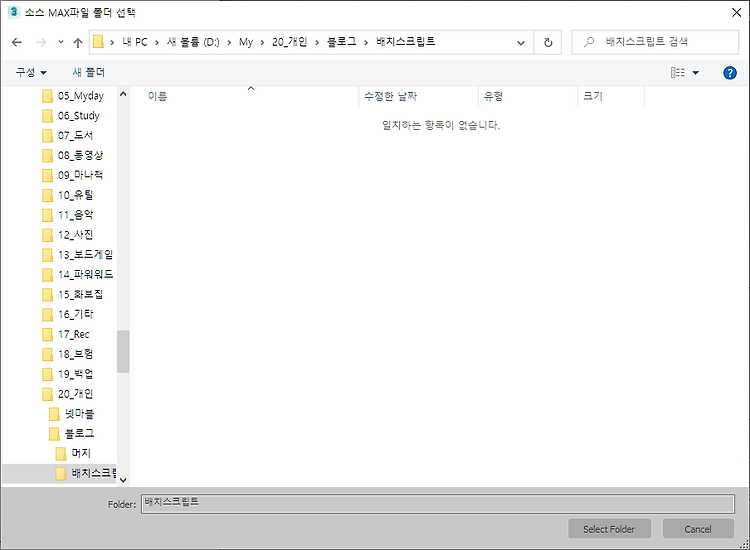This screenshot has height=550, width=750.
Task: Expand chevron after 20_개인 breadcrumb
Action: 317,43
